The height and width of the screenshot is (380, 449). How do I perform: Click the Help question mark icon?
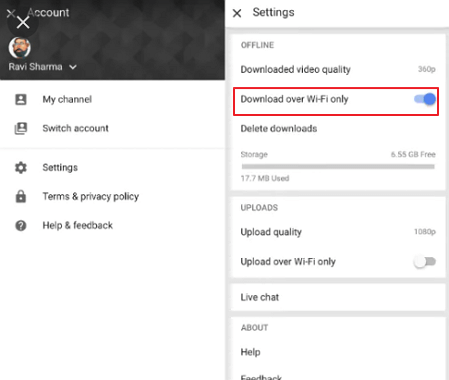click(21, 226)
